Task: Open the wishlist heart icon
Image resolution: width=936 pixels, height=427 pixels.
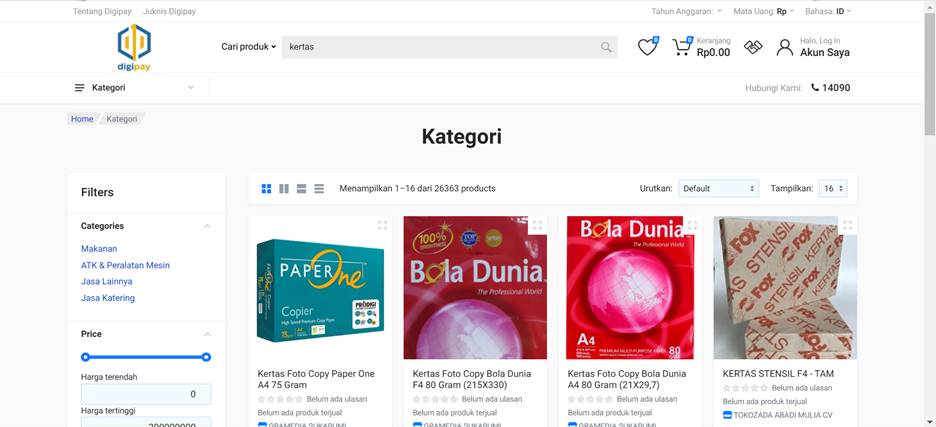Action: (x=648, y=47)
